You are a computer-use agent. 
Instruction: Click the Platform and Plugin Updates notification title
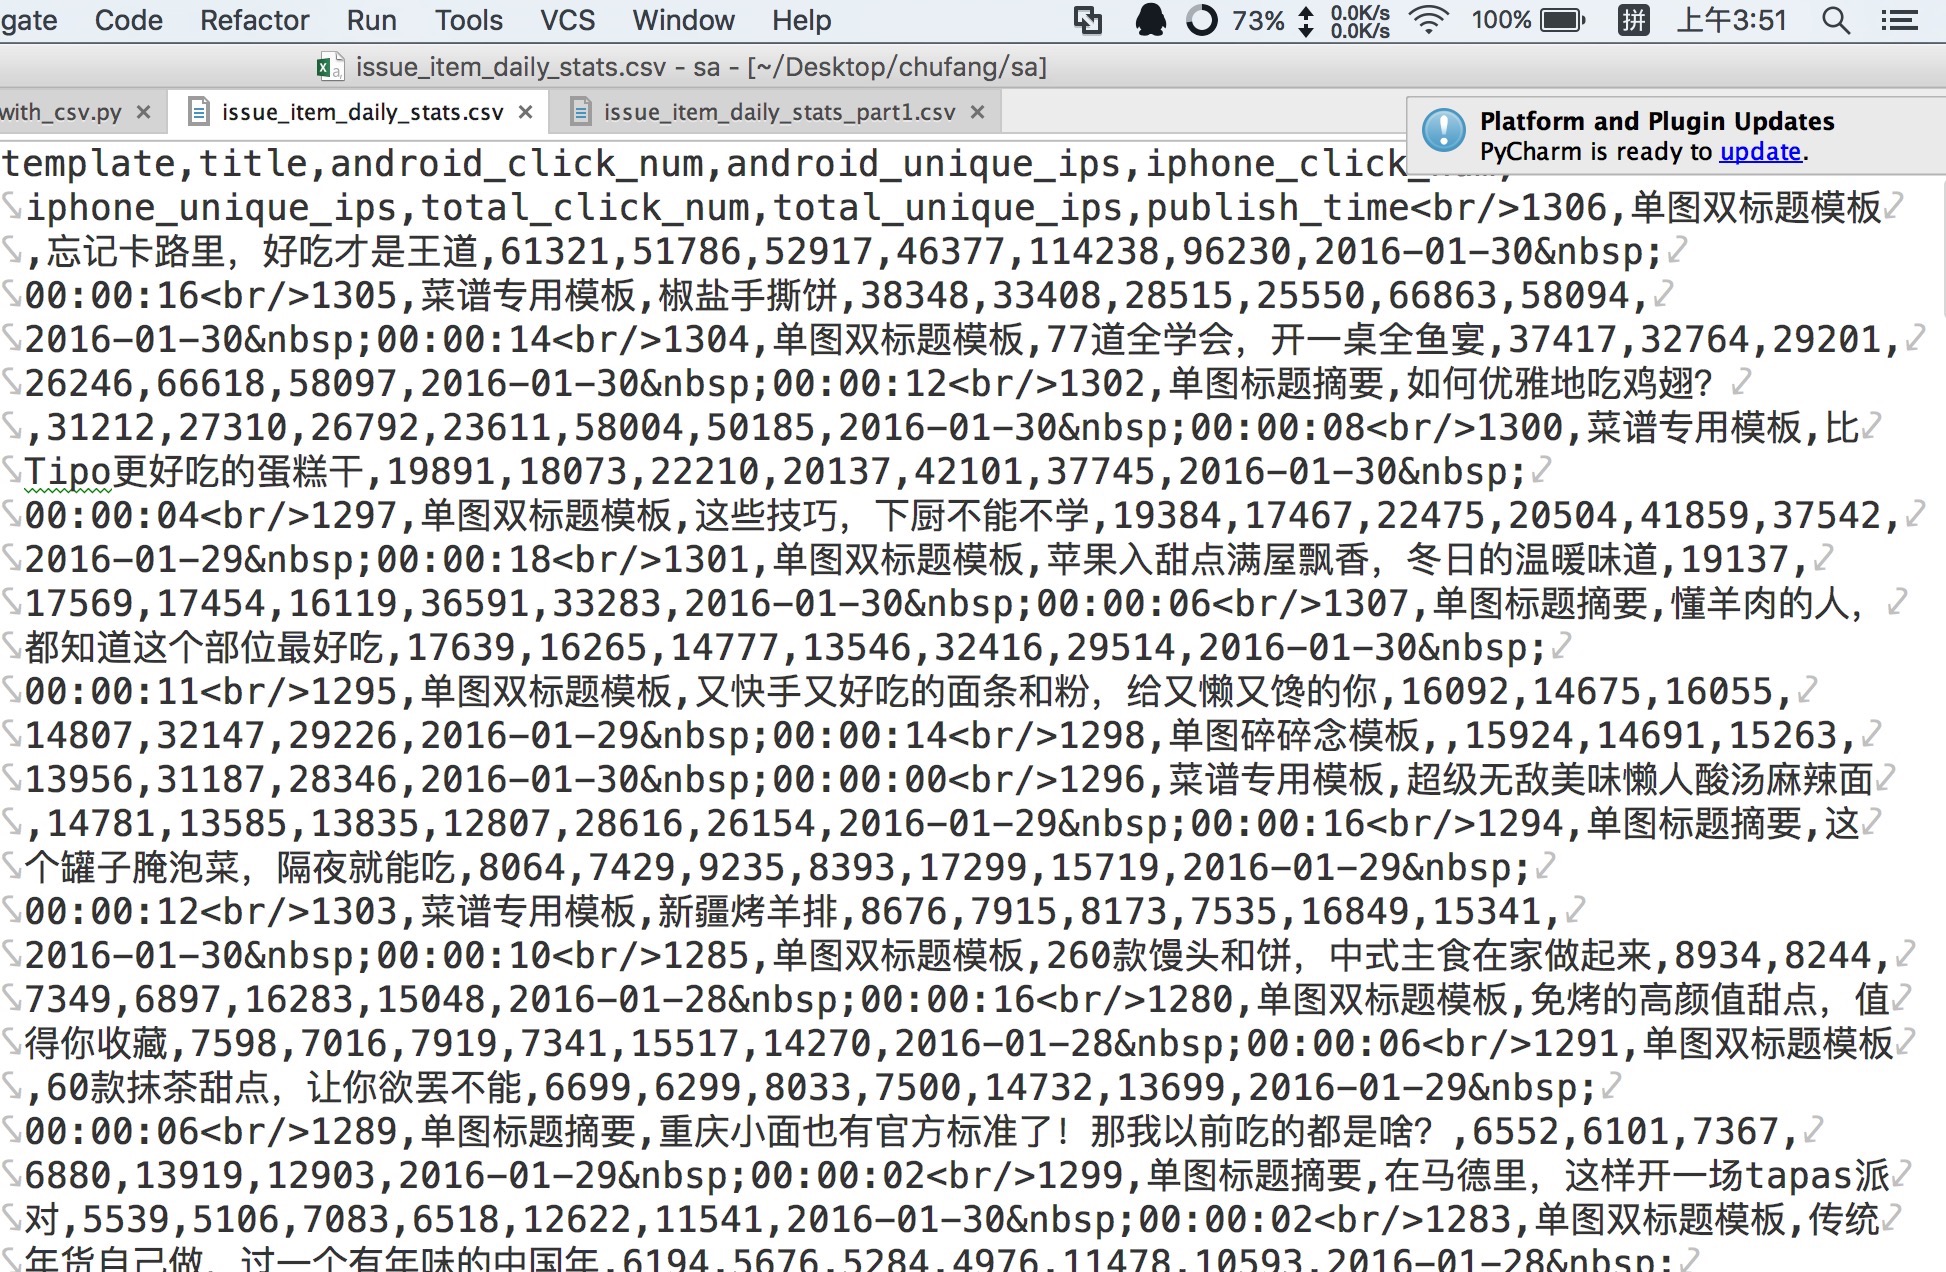(x=1657, y=121)
